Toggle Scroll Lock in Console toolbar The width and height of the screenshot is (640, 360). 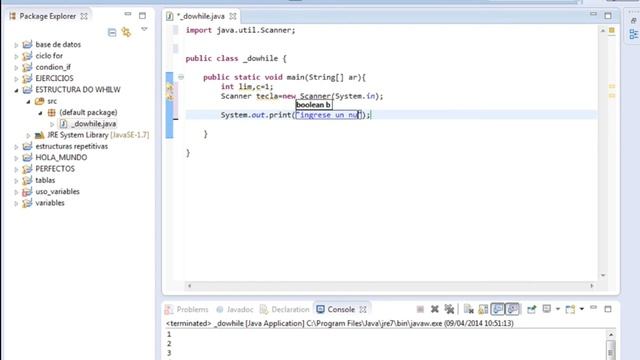(x=483, y=309)
